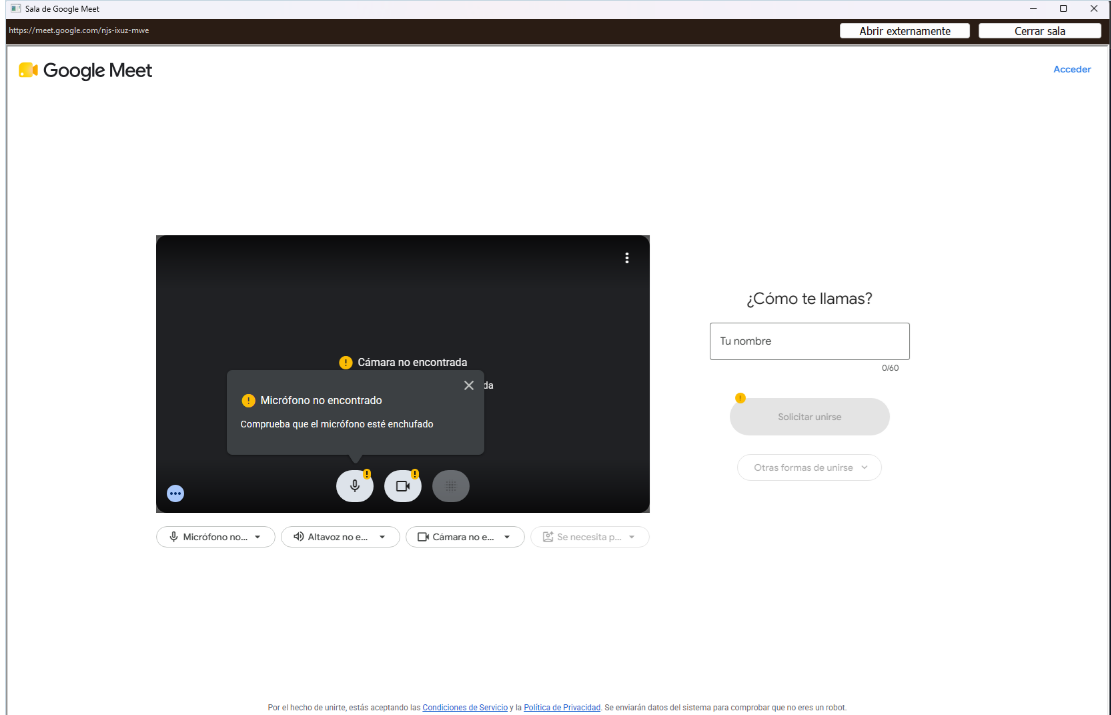Open the Se necesita p... dropdown

[x=590, y=537]
